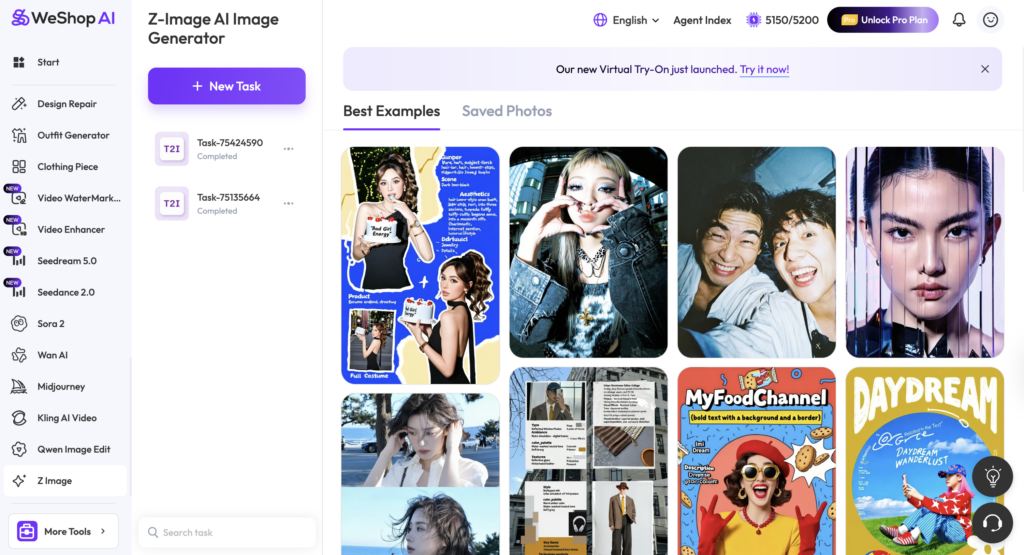Screen dimensions: 1024x555
Task: Open the notifications bell
Action: [x=959, y=20]
